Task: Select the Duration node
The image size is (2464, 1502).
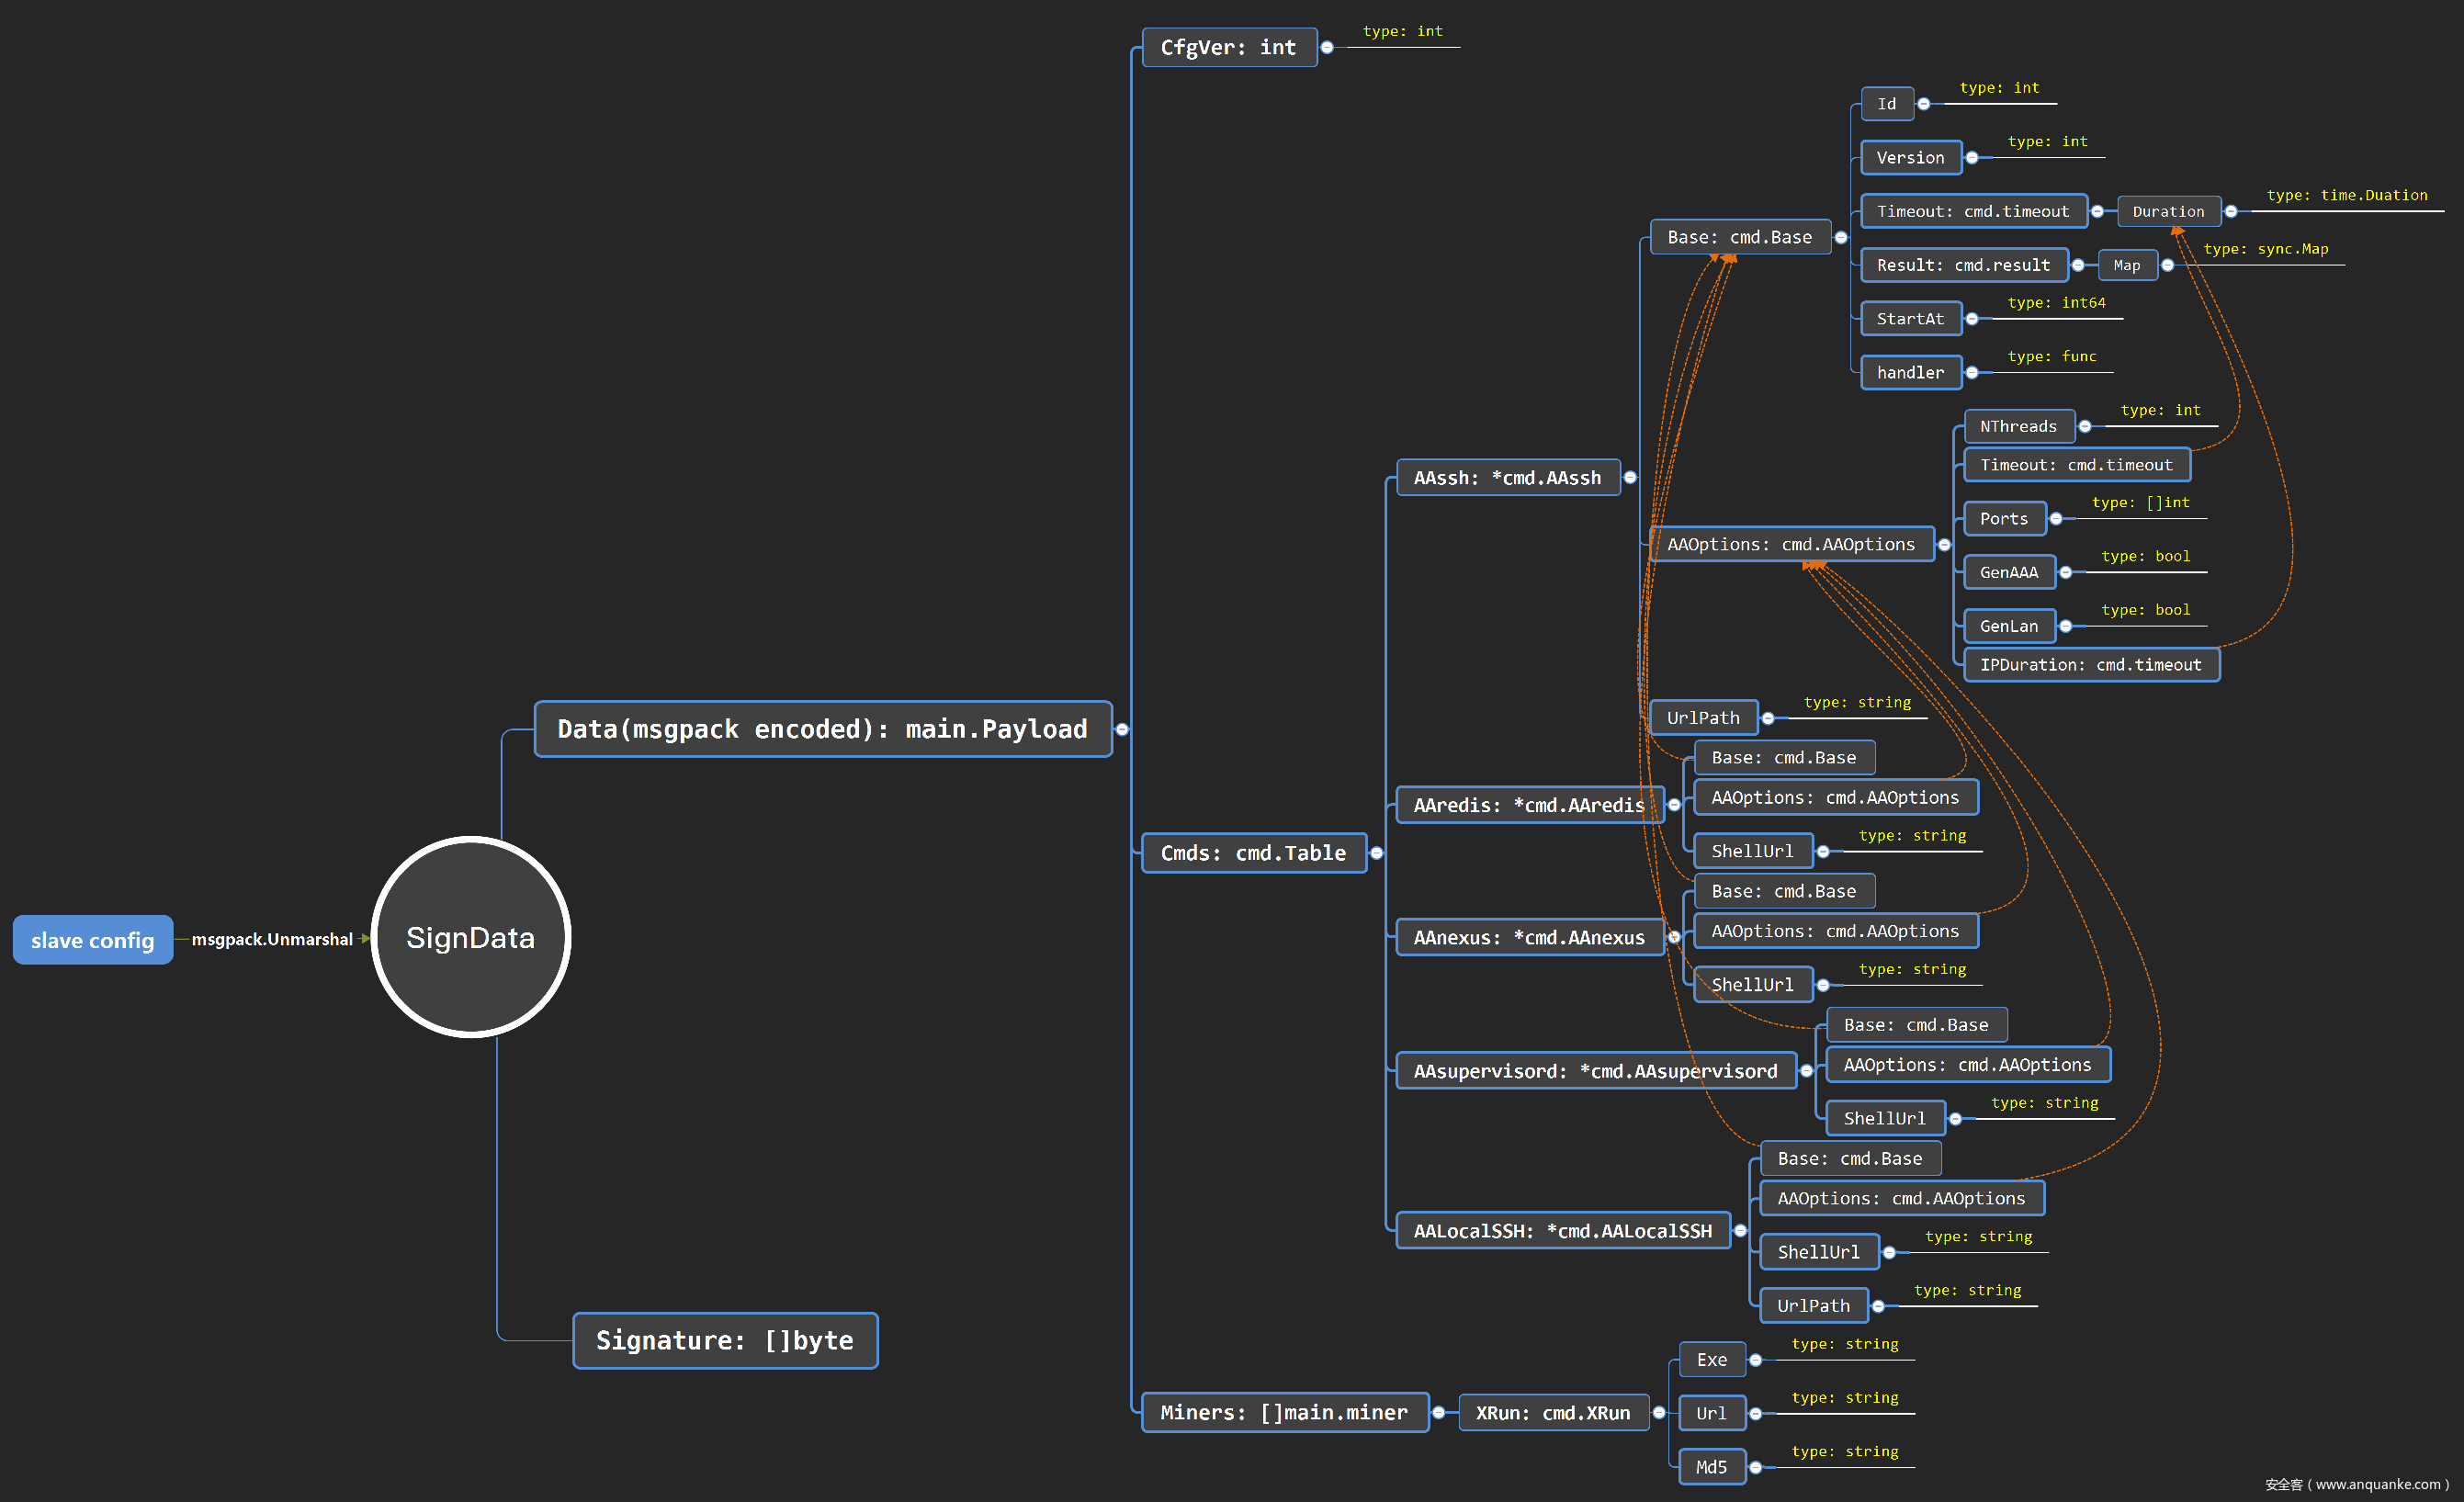Action: pyautogui.click(x=2168, y=211)
